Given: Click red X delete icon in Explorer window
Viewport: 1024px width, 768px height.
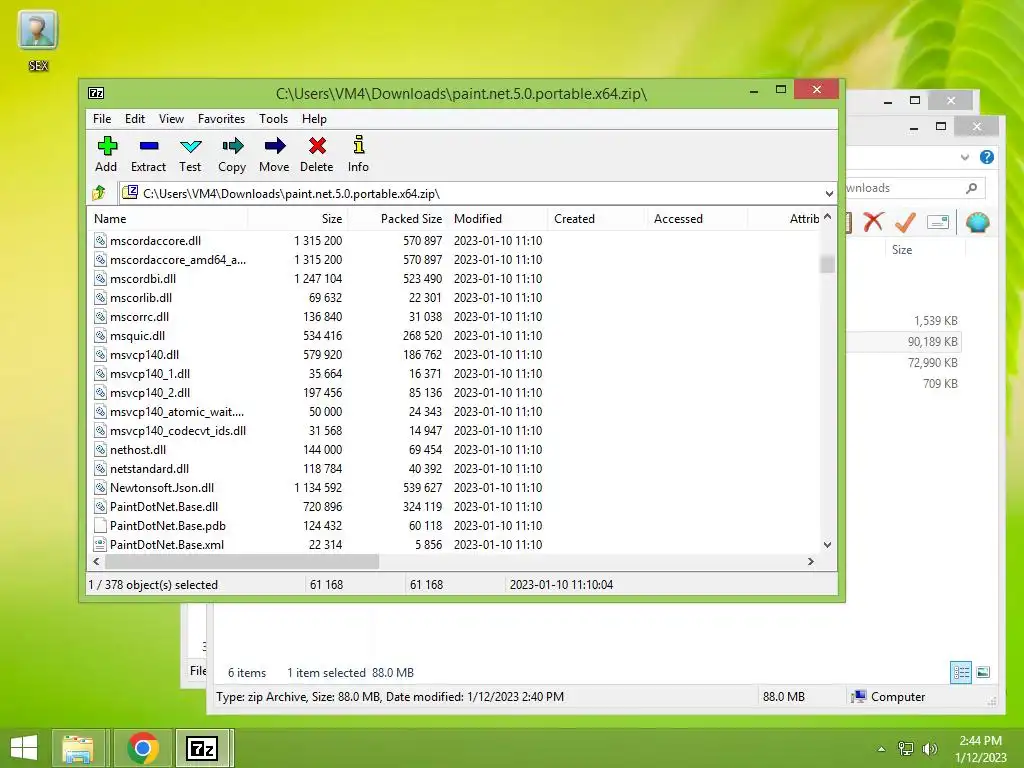Looking at the screenshot, I should 873,222.
